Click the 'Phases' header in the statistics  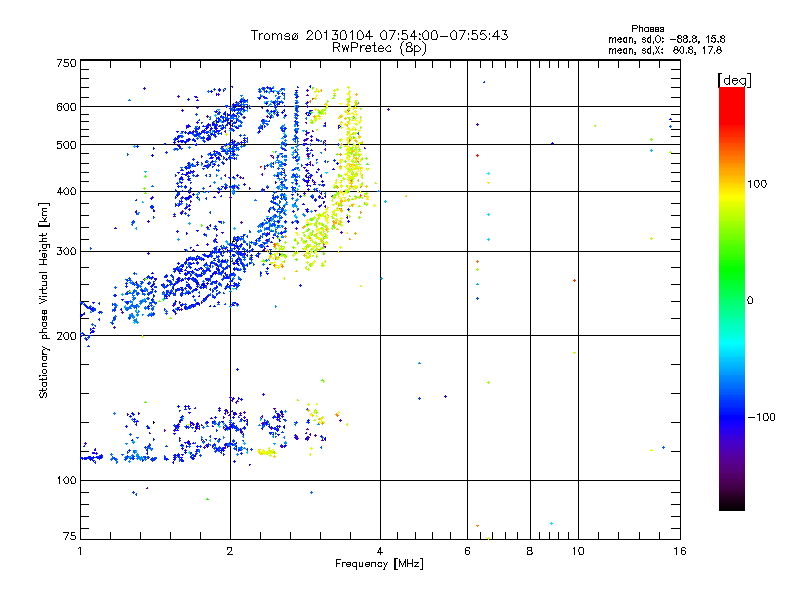pyautogui.click(x=647, y=29)
